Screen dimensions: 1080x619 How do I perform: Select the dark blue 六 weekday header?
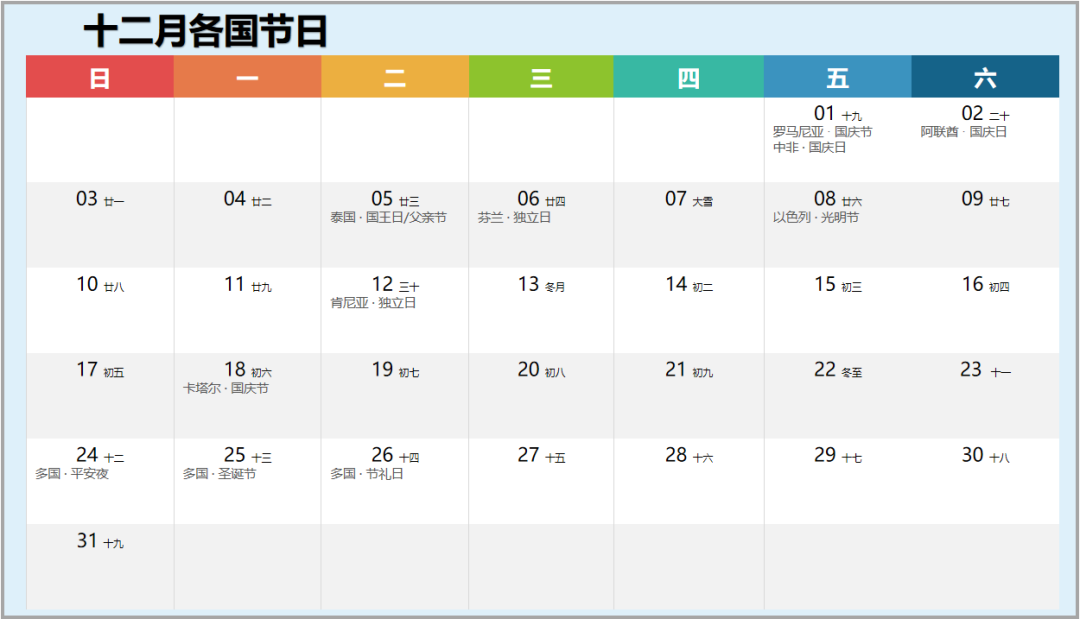985,77
